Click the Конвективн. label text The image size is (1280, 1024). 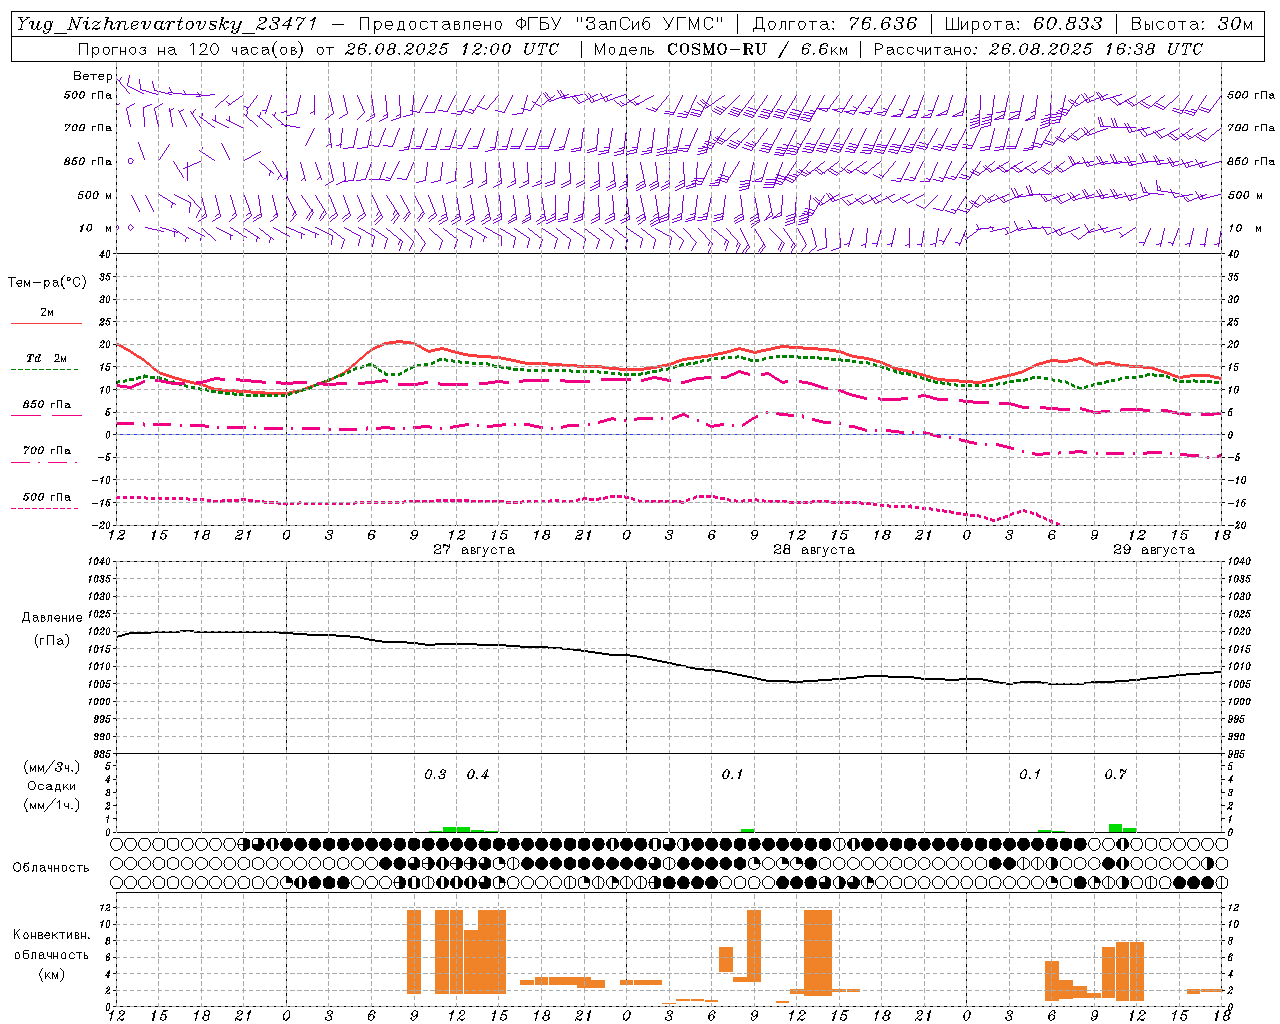(x=52, y=935)
